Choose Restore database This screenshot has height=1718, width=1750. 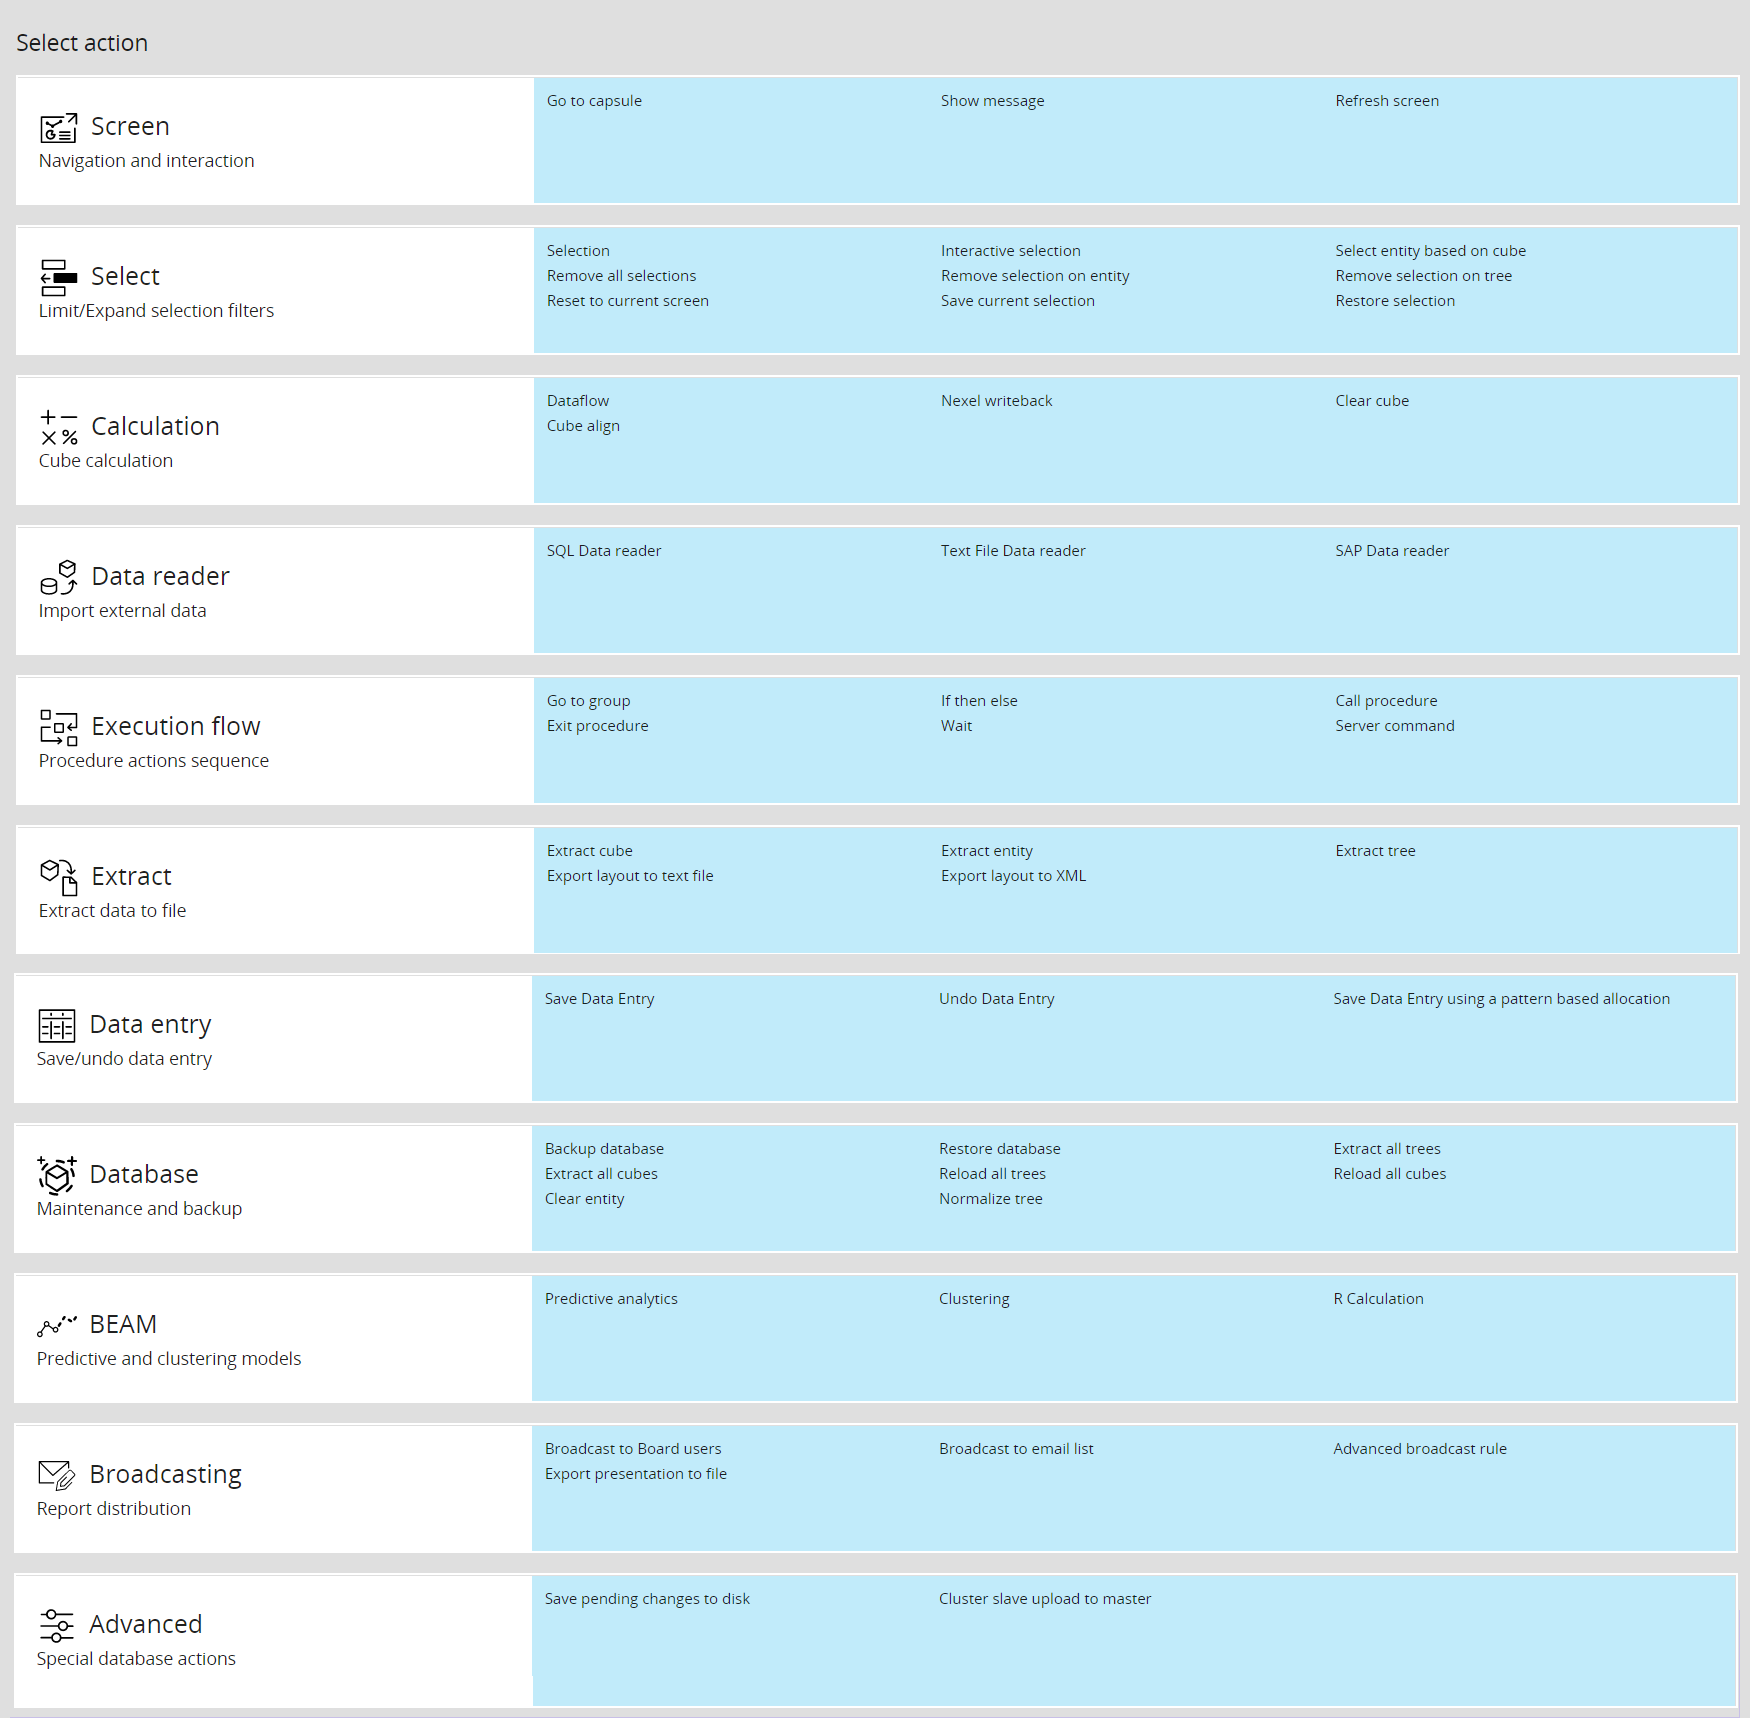[x=999, y=1149]
